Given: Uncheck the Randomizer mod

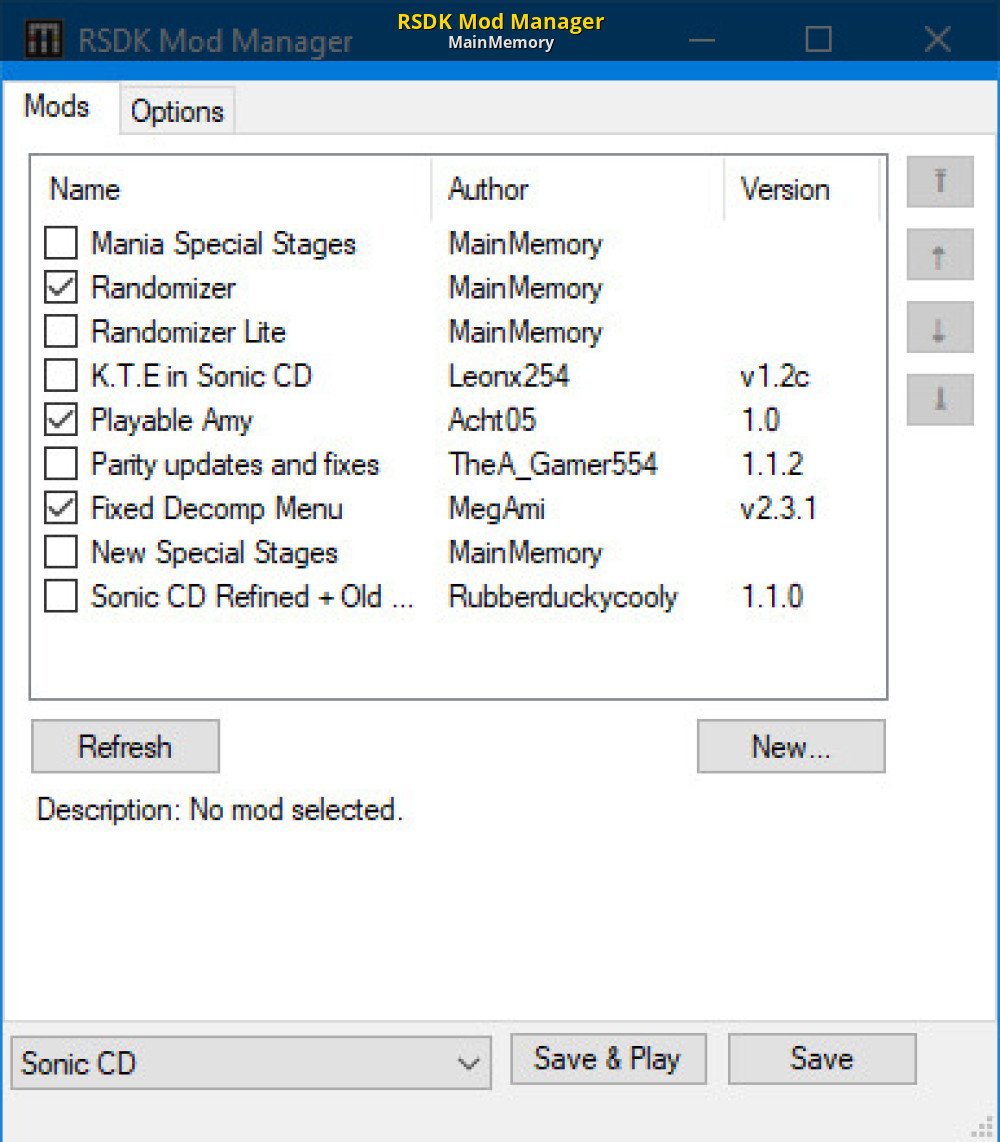Looking at the screenshot, I should pos(61,288).
